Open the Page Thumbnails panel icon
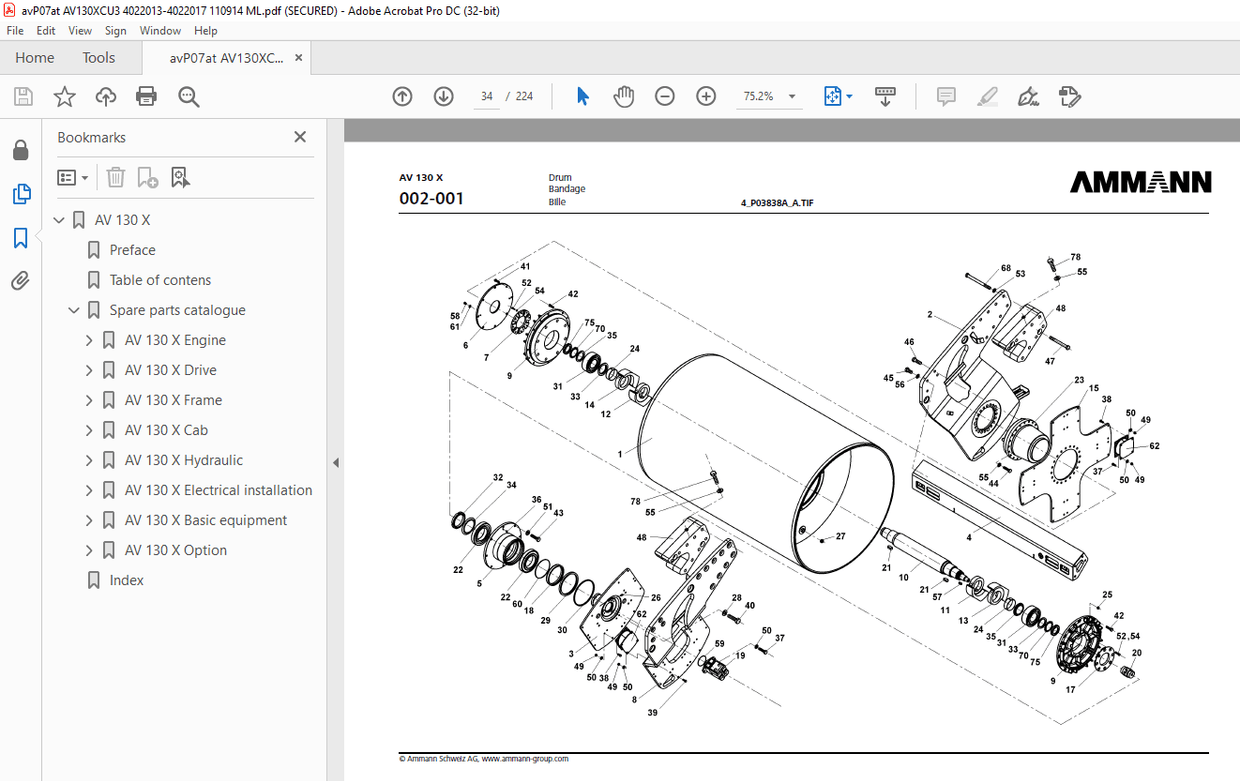Screen dimensions: 1240x781 [x=21, y=194]
